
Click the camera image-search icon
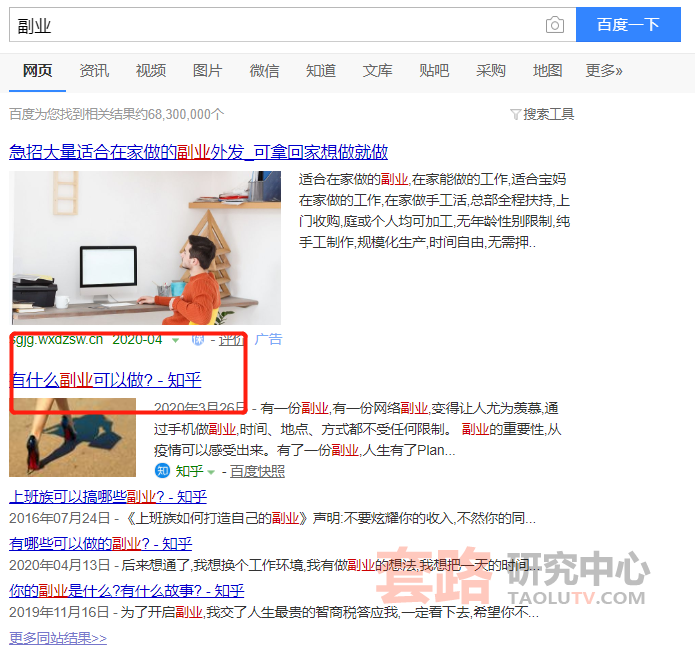coord(554,25)
